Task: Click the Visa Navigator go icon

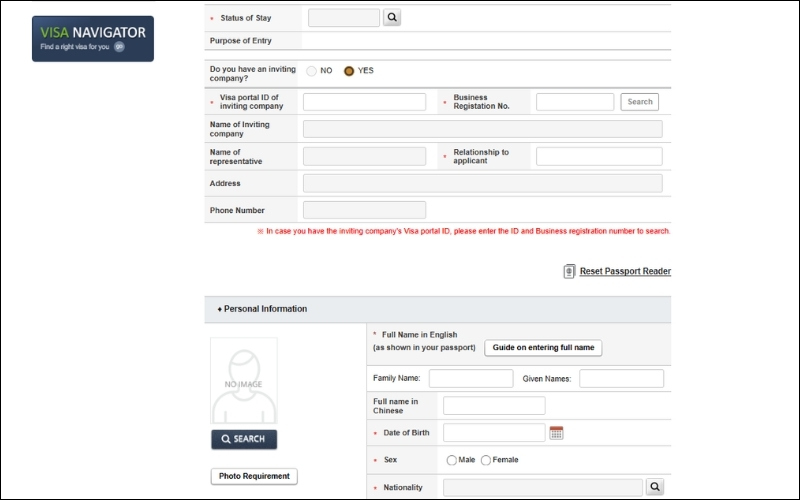Action: click(x=119, y=47)
